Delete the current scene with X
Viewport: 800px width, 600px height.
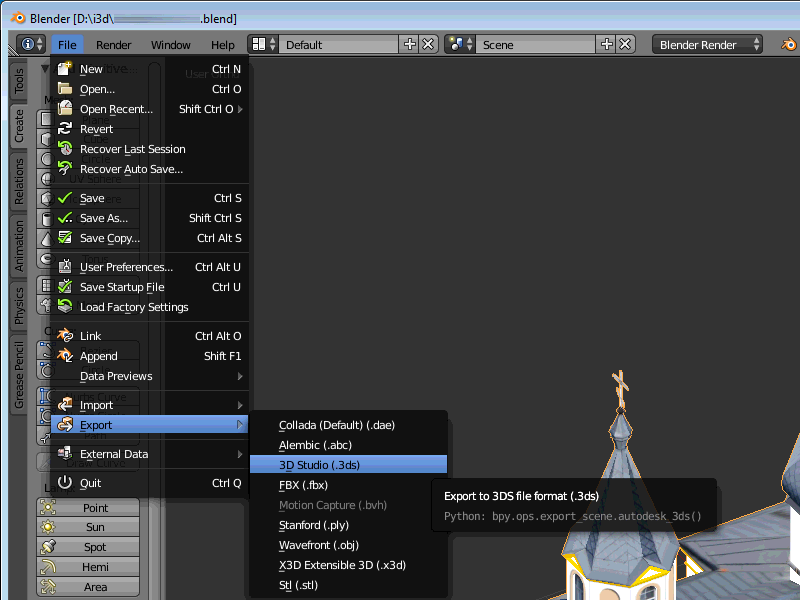pos(626,45)
